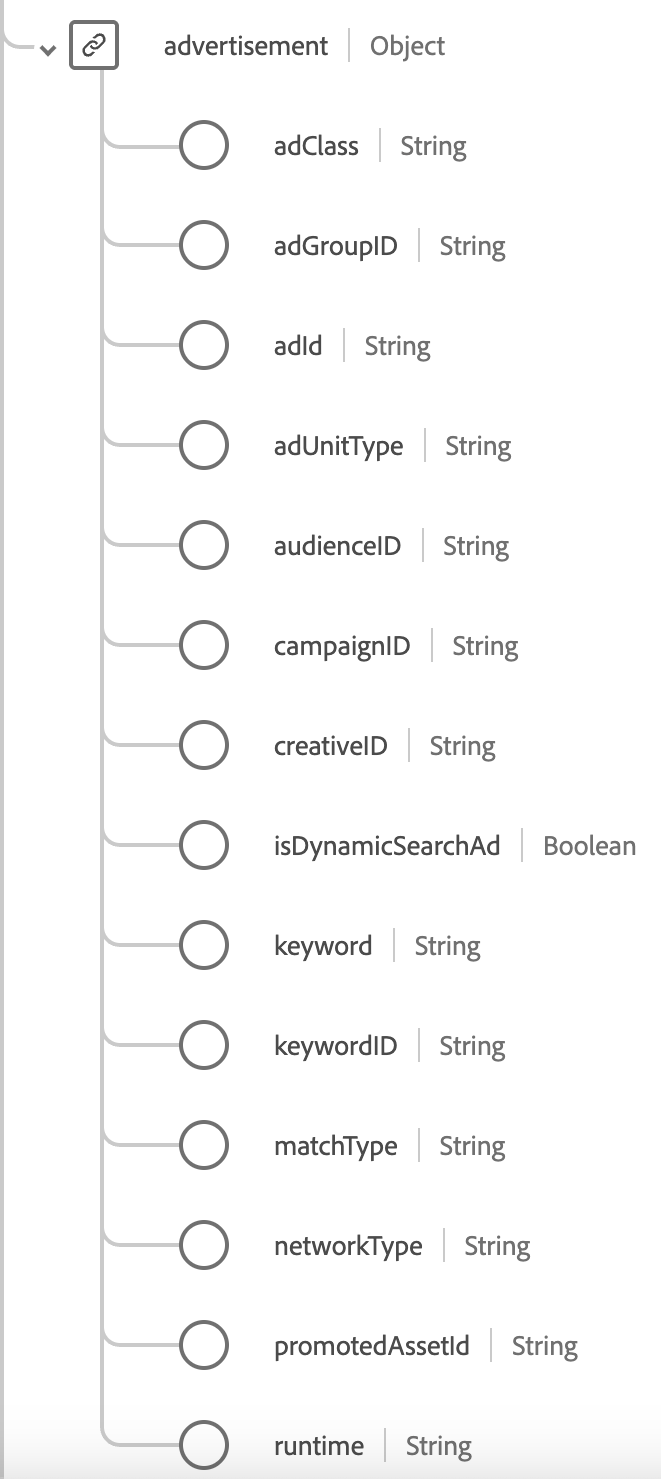Click the campaignID node circle
The height and width of the screenshot is (1479, 661).
pos(204,646)
